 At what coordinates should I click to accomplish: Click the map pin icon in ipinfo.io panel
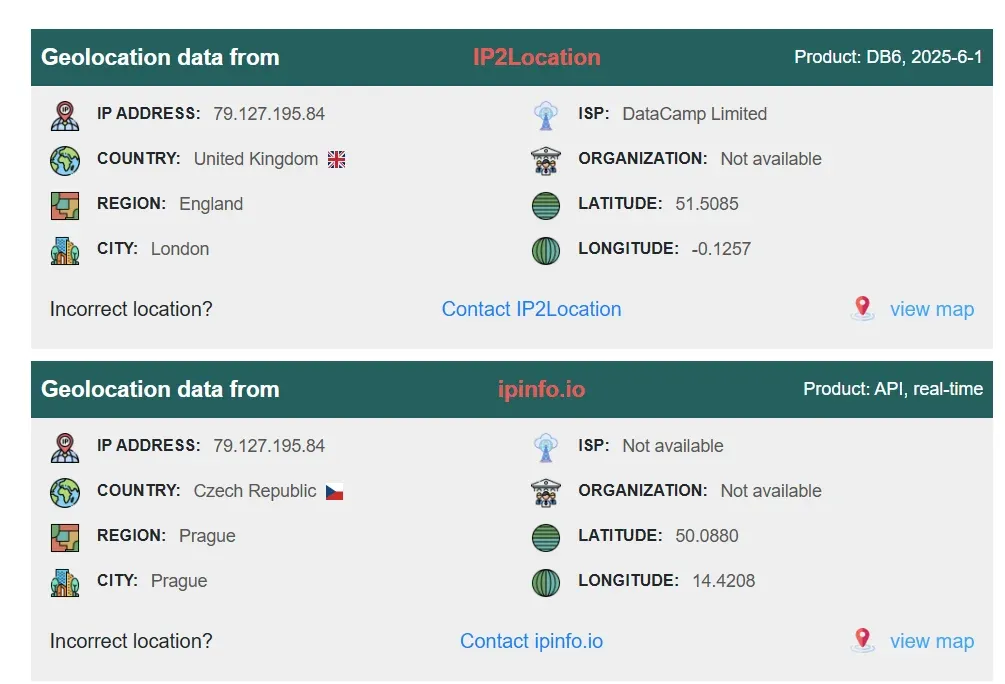pos(863,640)
